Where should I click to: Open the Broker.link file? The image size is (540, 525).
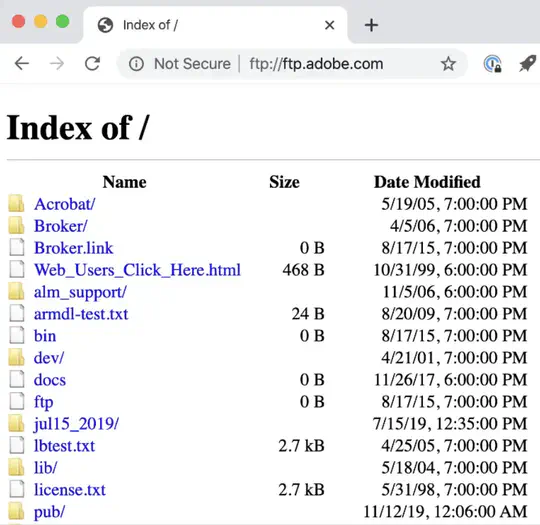pos(73,248)
